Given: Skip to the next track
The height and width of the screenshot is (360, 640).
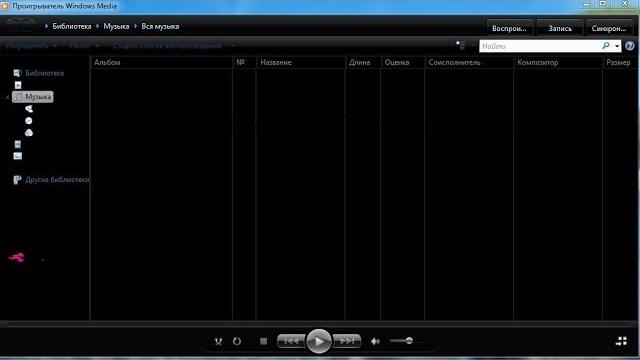Looking at the screenshot, I should [347, 341].
